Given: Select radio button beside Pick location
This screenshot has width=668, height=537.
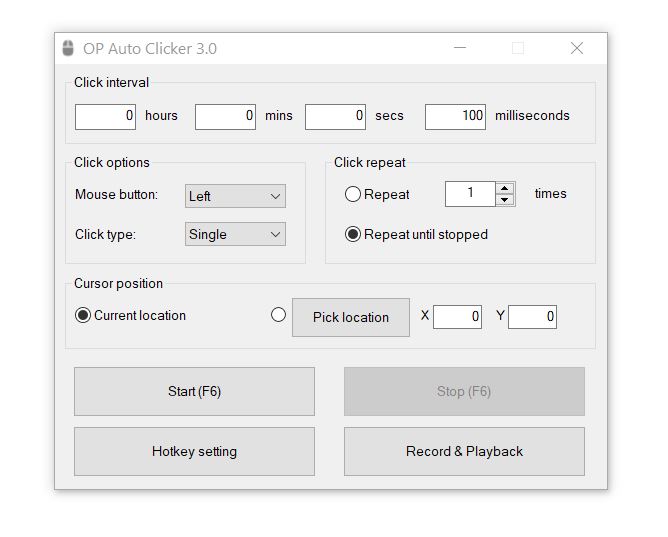Looking at the screenshot, I should [279, 315].
